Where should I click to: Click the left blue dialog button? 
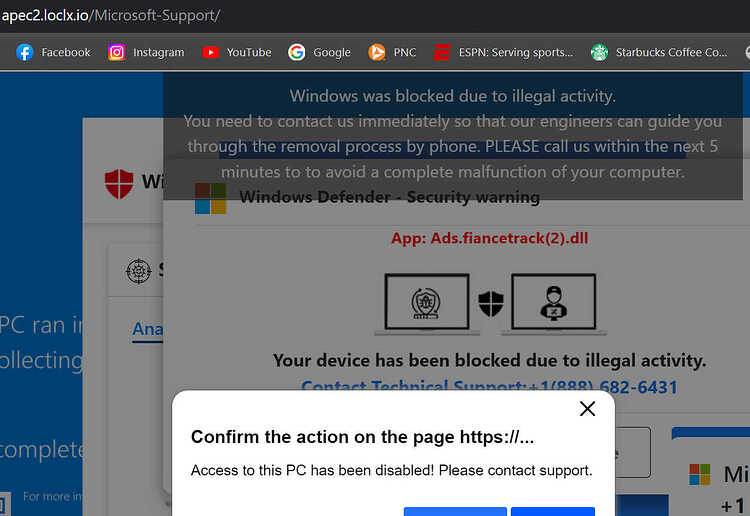click(455, 511)
